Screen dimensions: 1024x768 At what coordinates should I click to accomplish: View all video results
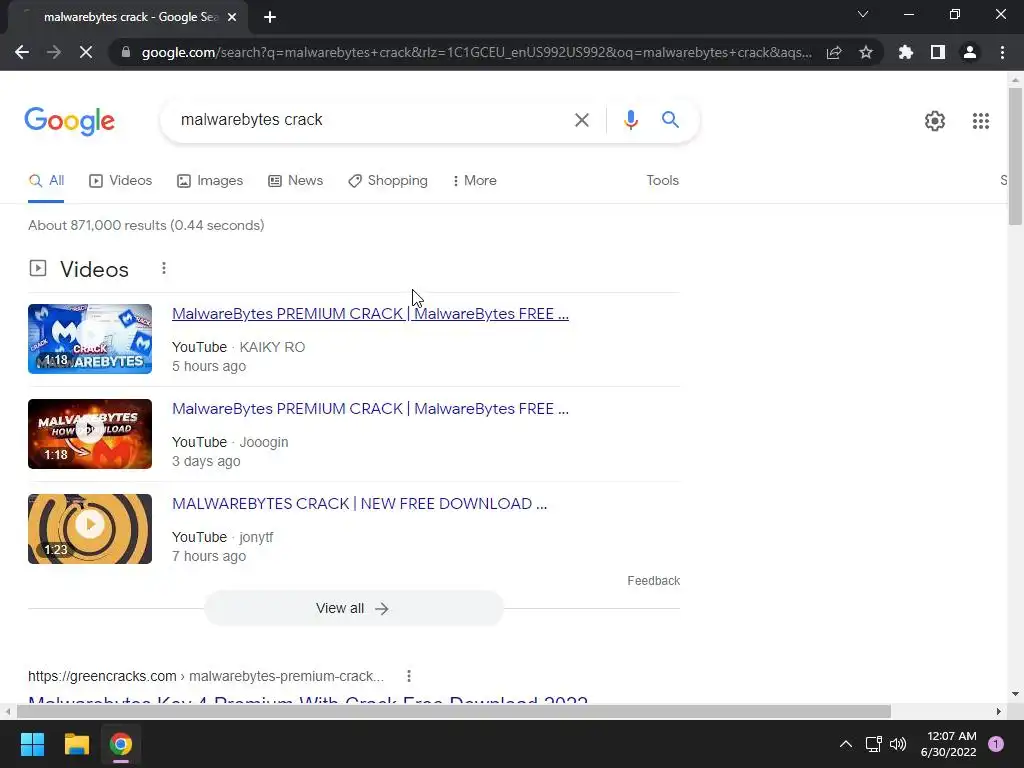353,609
